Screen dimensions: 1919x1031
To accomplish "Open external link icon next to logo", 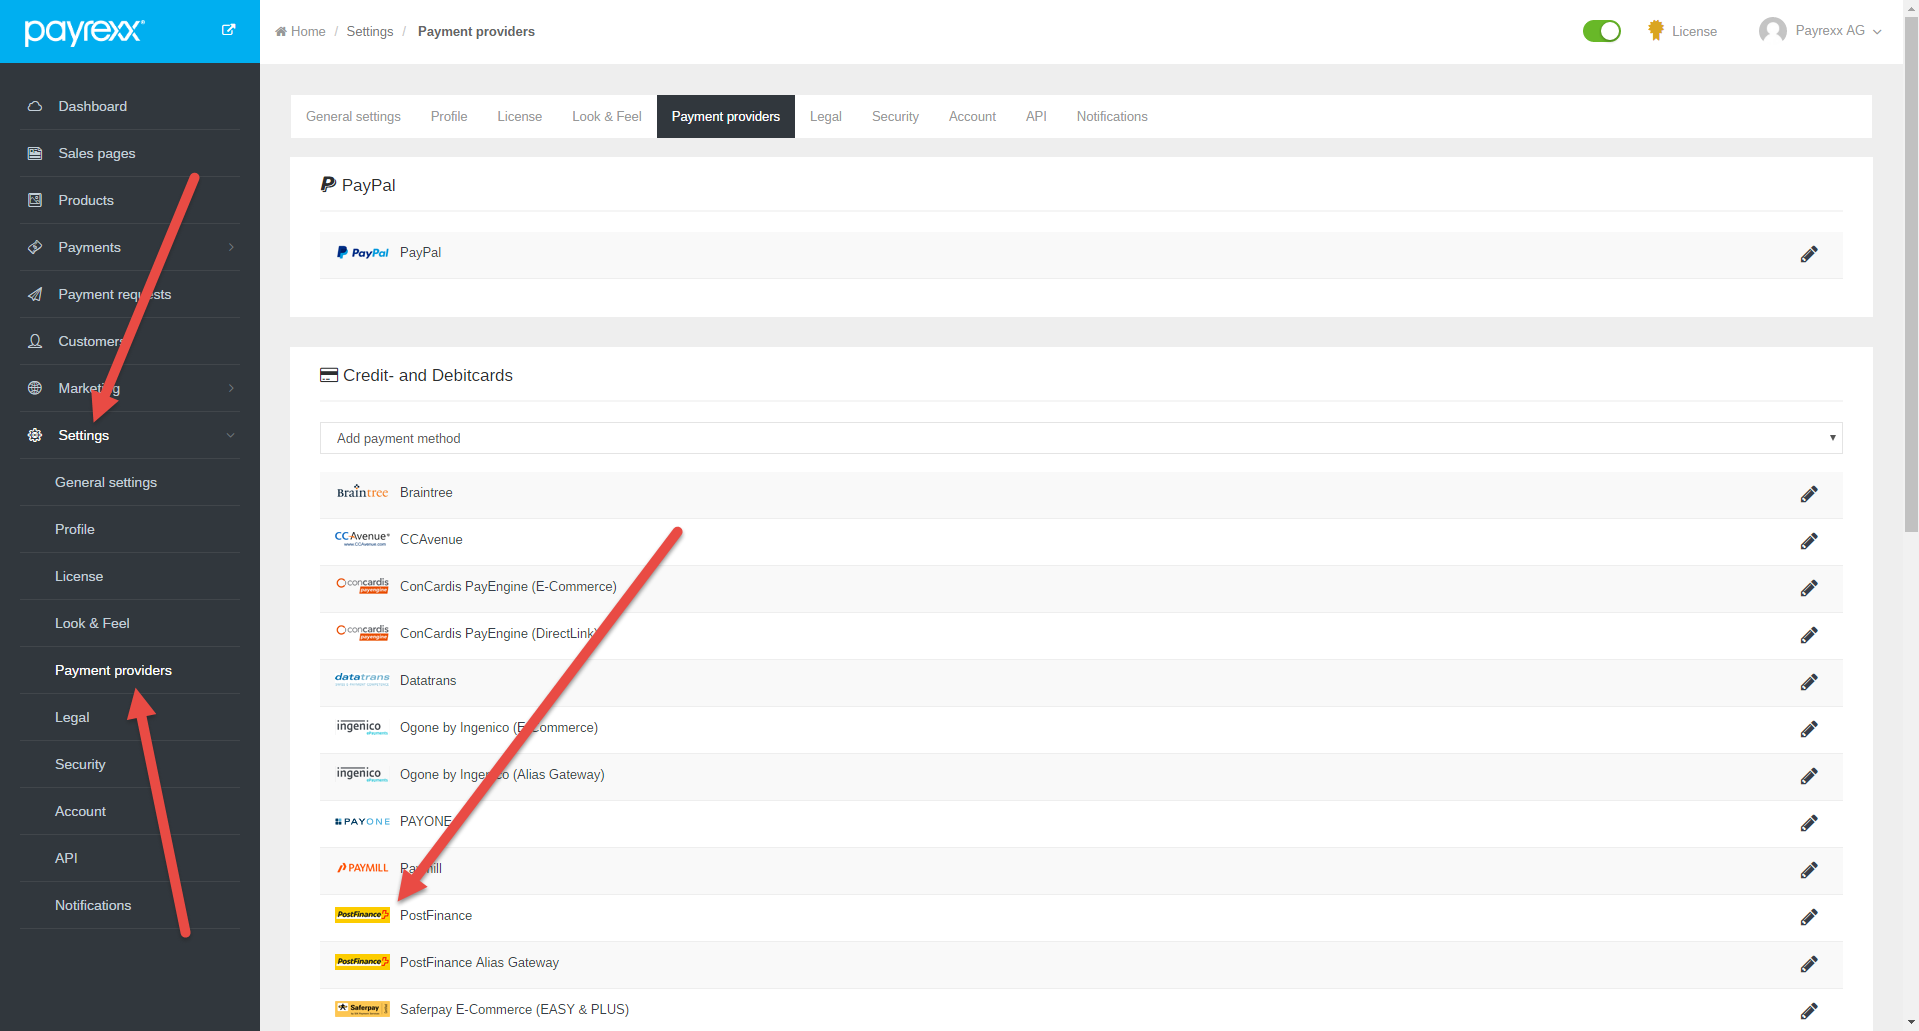I will 228,30.
